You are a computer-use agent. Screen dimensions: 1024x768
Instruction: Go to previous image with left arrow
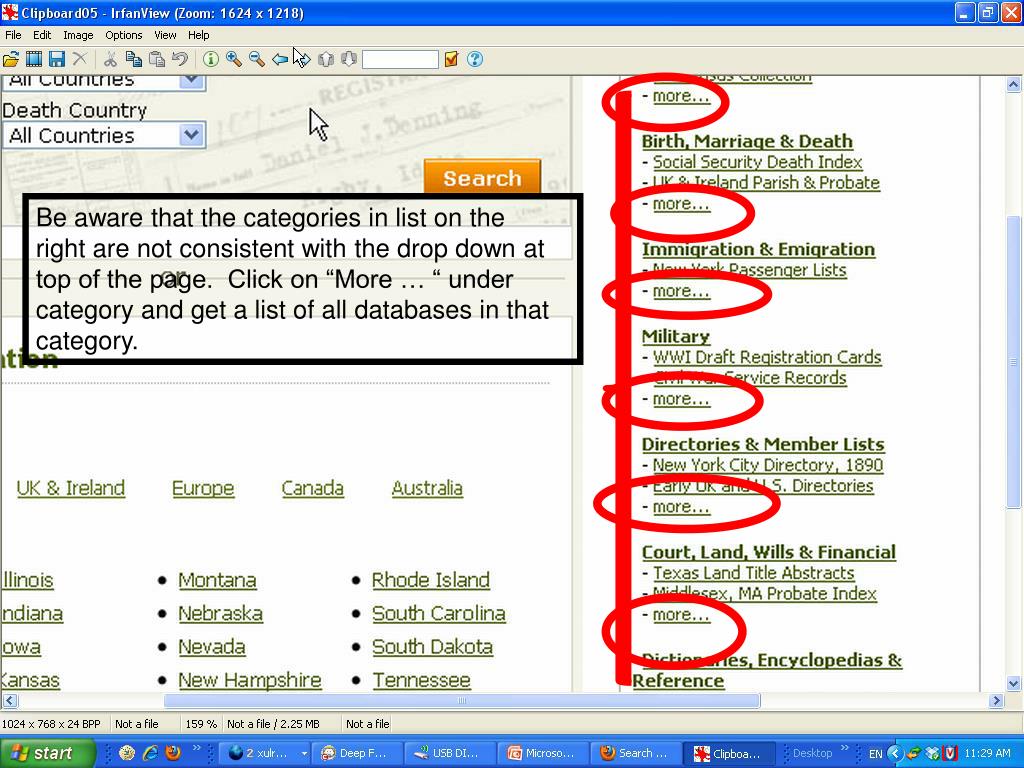280,59
